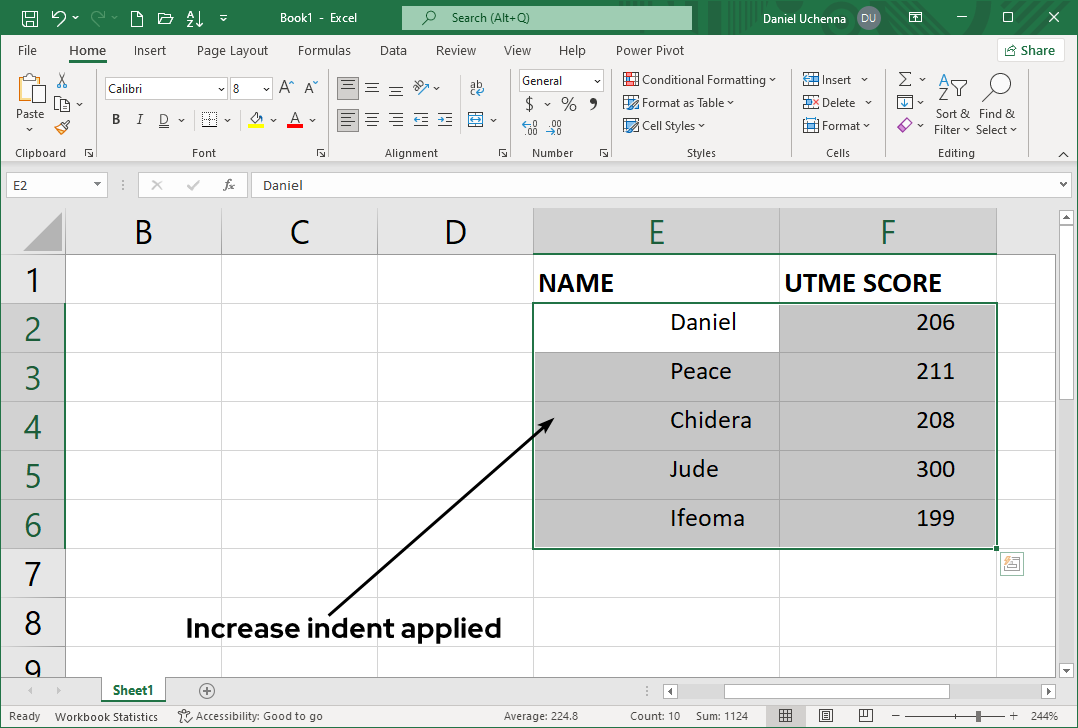This screenshot has height=728, width=1078.
Task: Toggle Wrap Text on selection
Action: pyautogui.click(x=476, y=88)
